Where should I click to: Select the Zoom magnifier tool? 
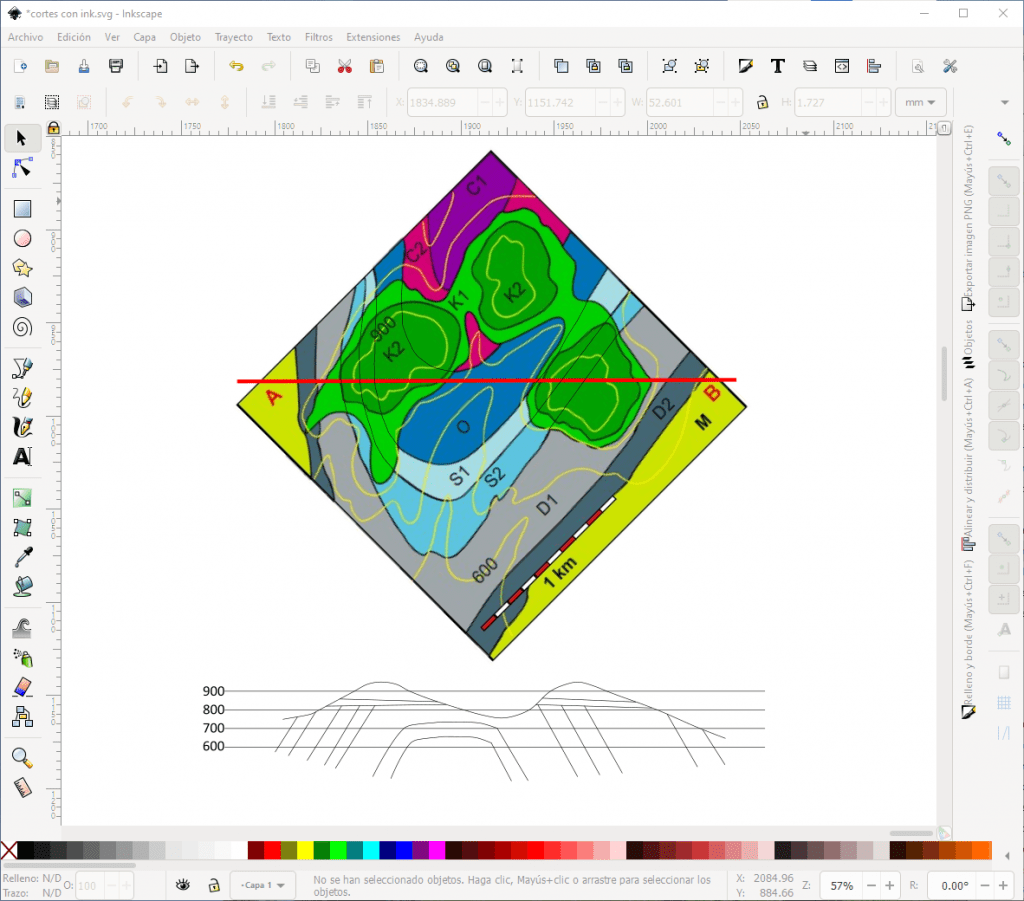(x=22, y=758)
